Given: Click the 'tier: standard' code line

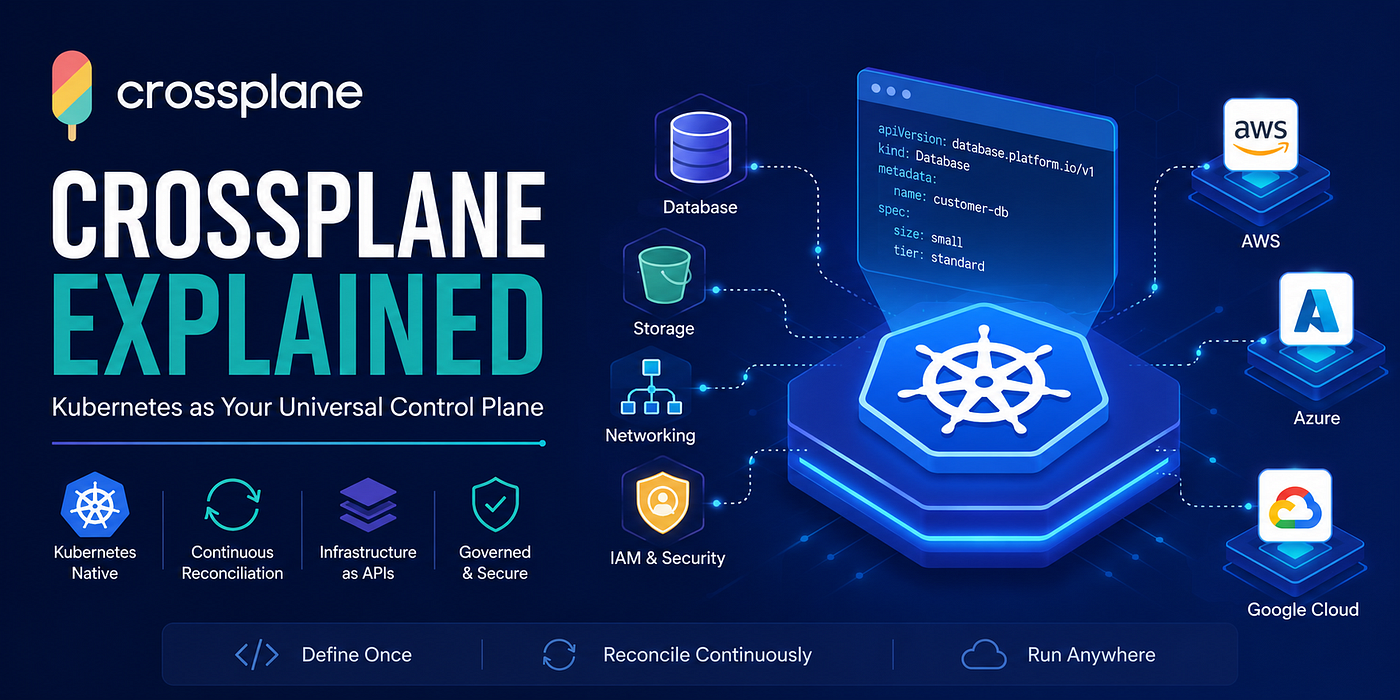Looking at the screenshot, I should point(937,260).
